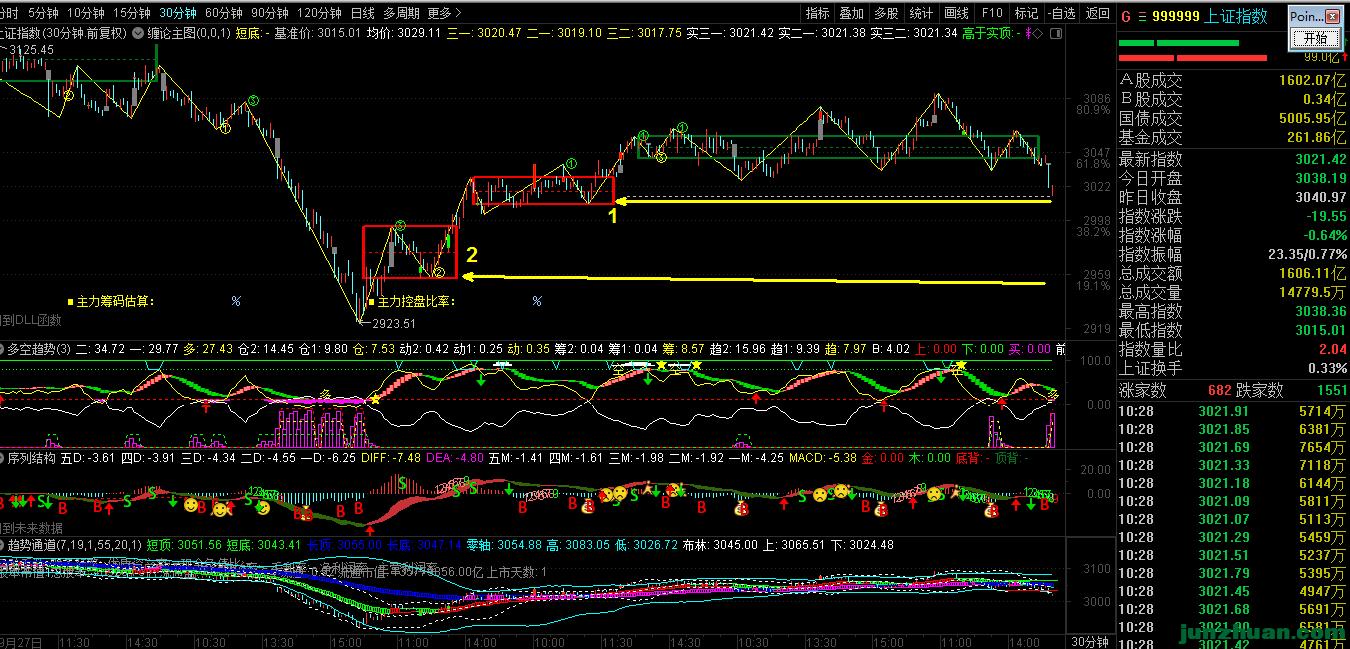
Task: Open the F10 company info
Action: pyautogui.click(x=992, y=13)
